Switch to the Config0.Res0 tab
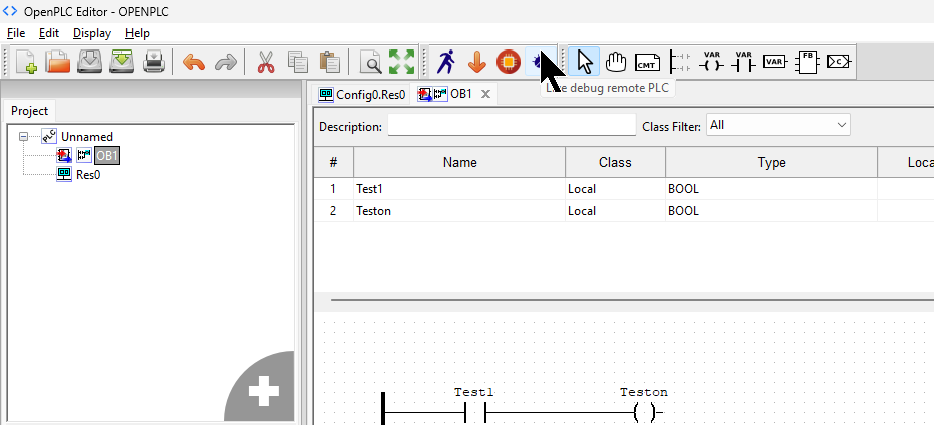 (x=362, y=94)
